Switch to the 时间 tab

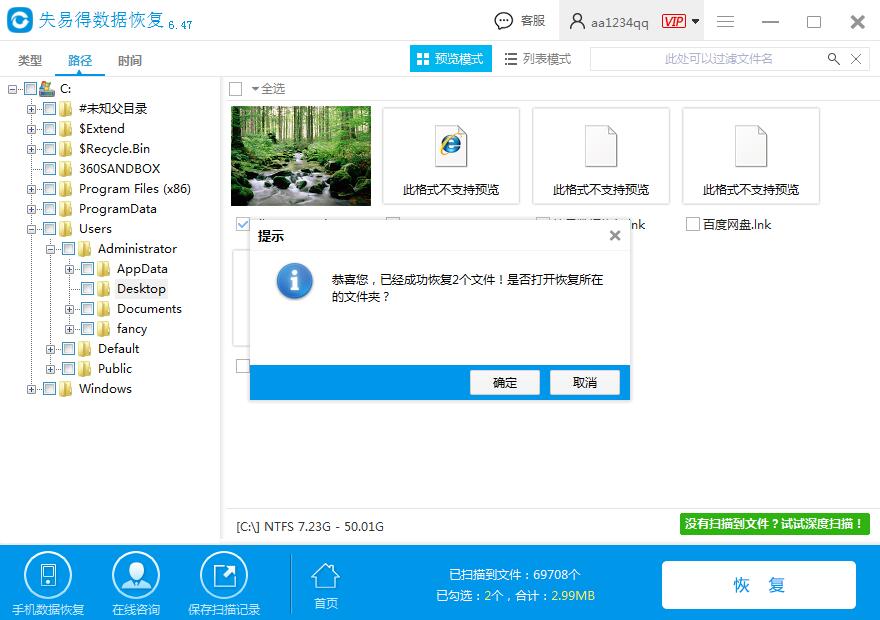pos(130,60)
